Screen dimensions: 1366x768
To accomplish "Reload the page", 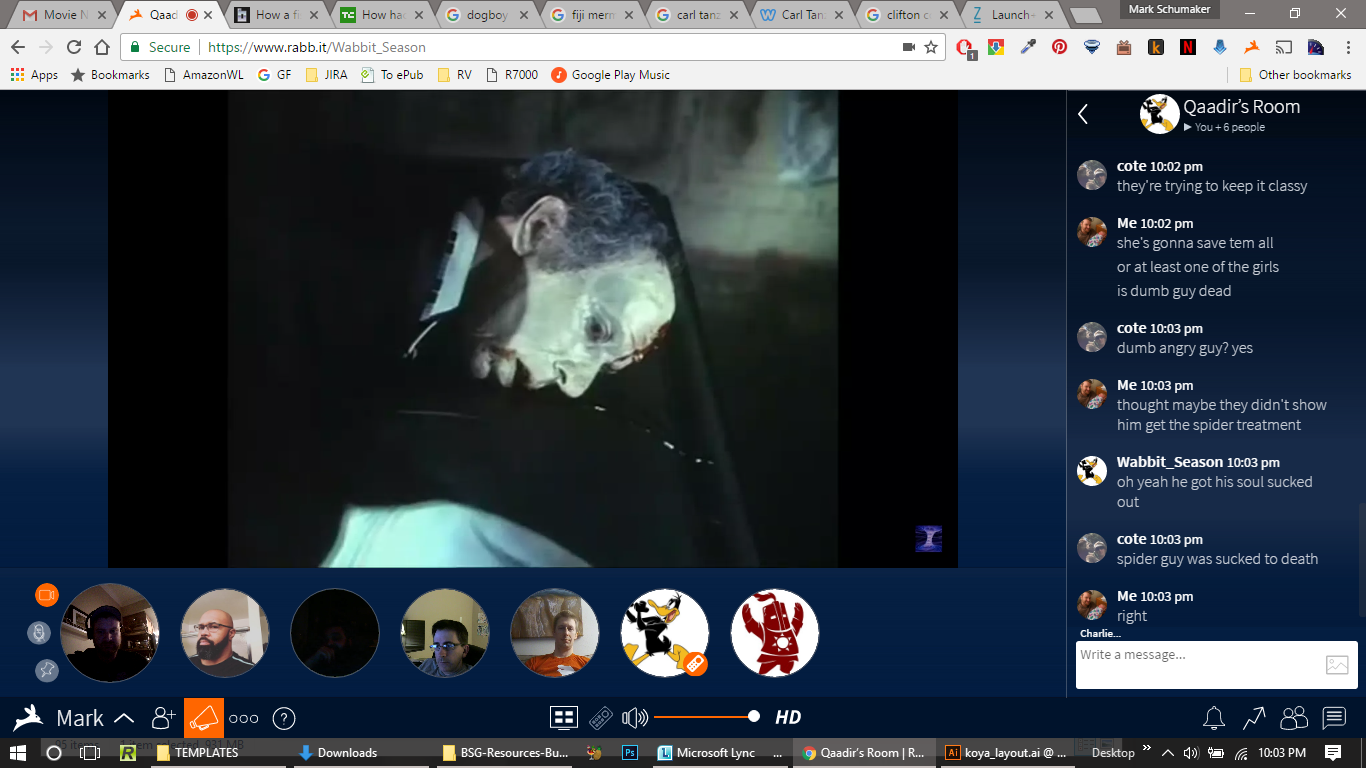I will (x=74, y=47).
